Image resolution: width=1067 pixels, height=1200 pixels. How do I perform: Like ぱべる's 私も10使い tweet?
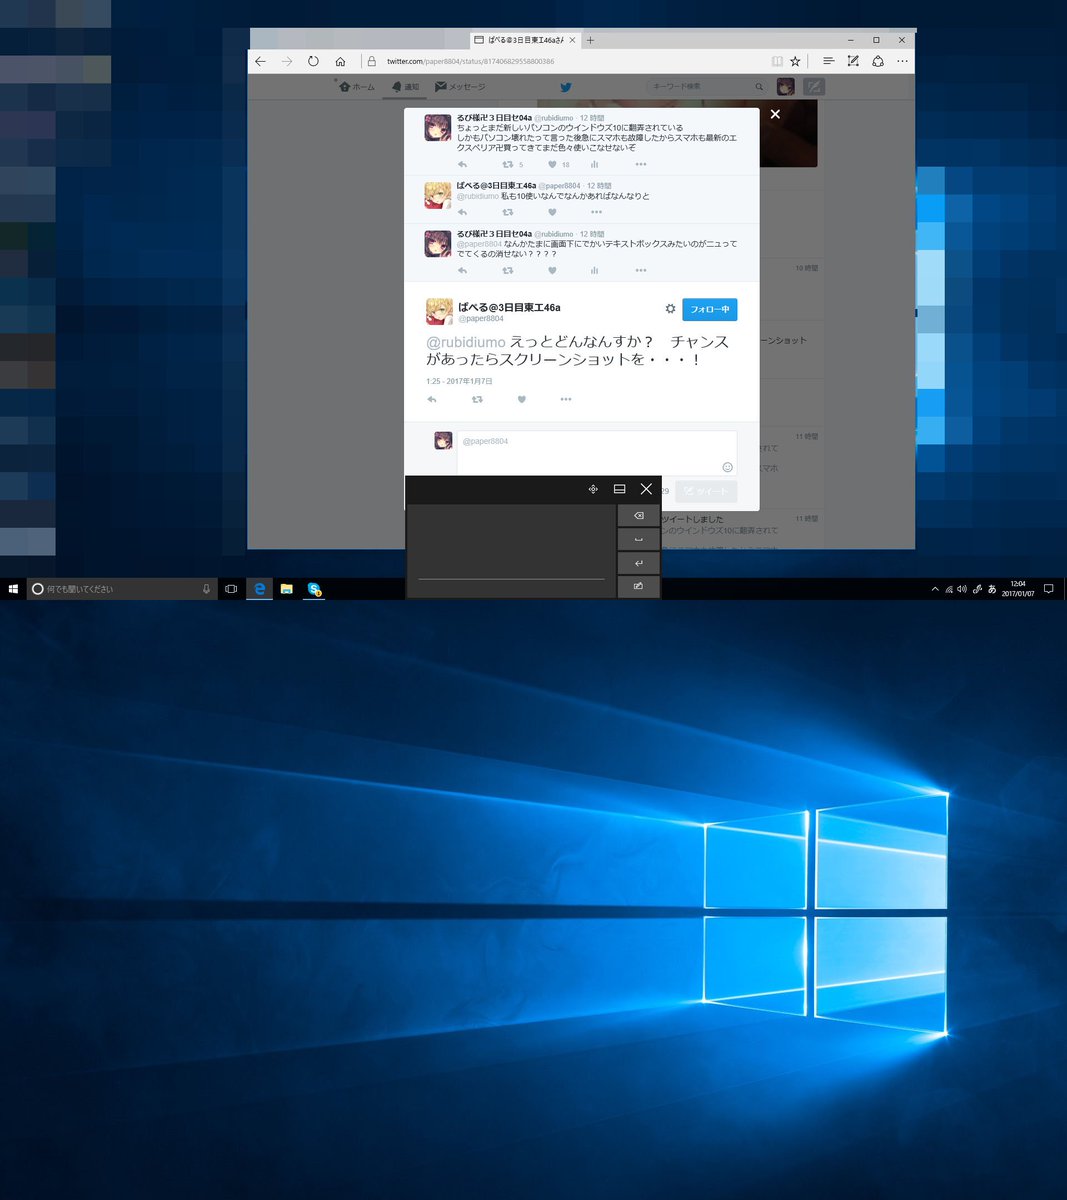click(x=552, y=212)
